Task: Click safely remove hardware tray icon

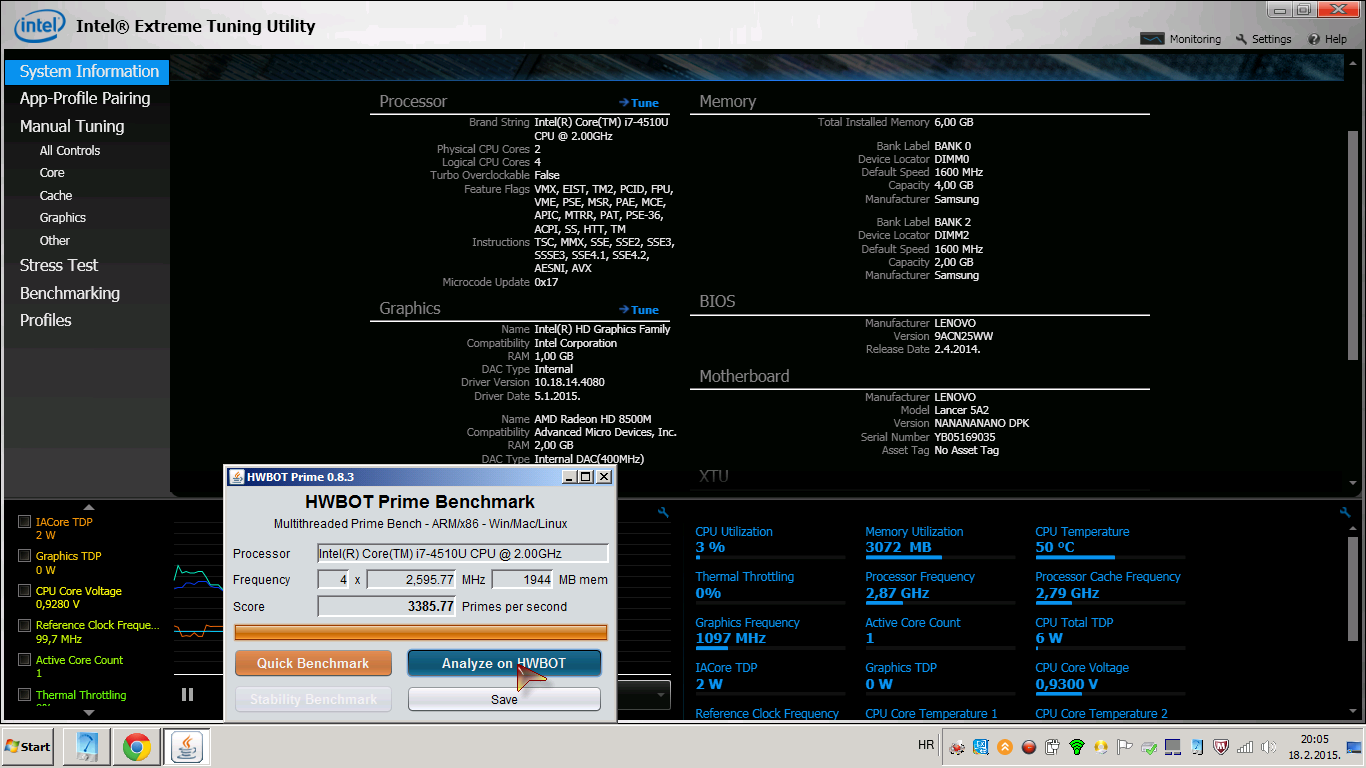Action: click(x=1149, y=747)
